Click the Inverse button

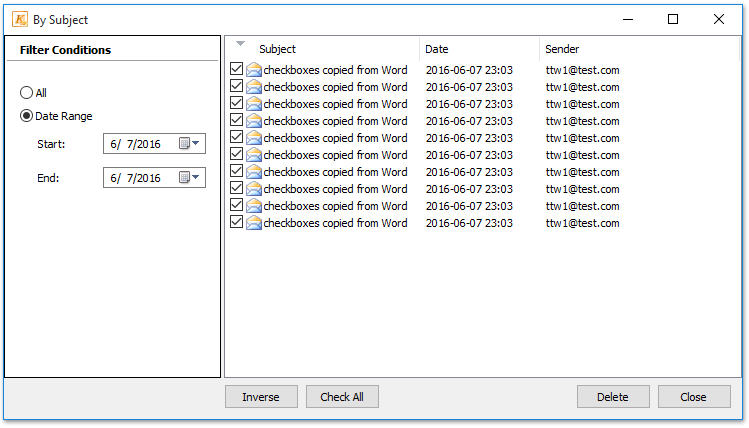tap(261, 396)
